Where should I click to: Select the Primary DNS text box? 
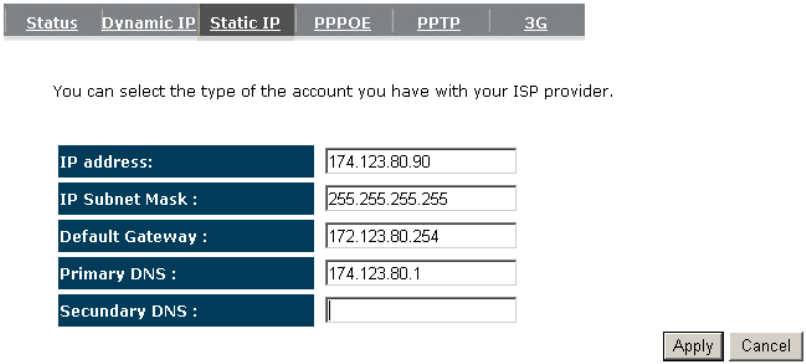(420, 274)
